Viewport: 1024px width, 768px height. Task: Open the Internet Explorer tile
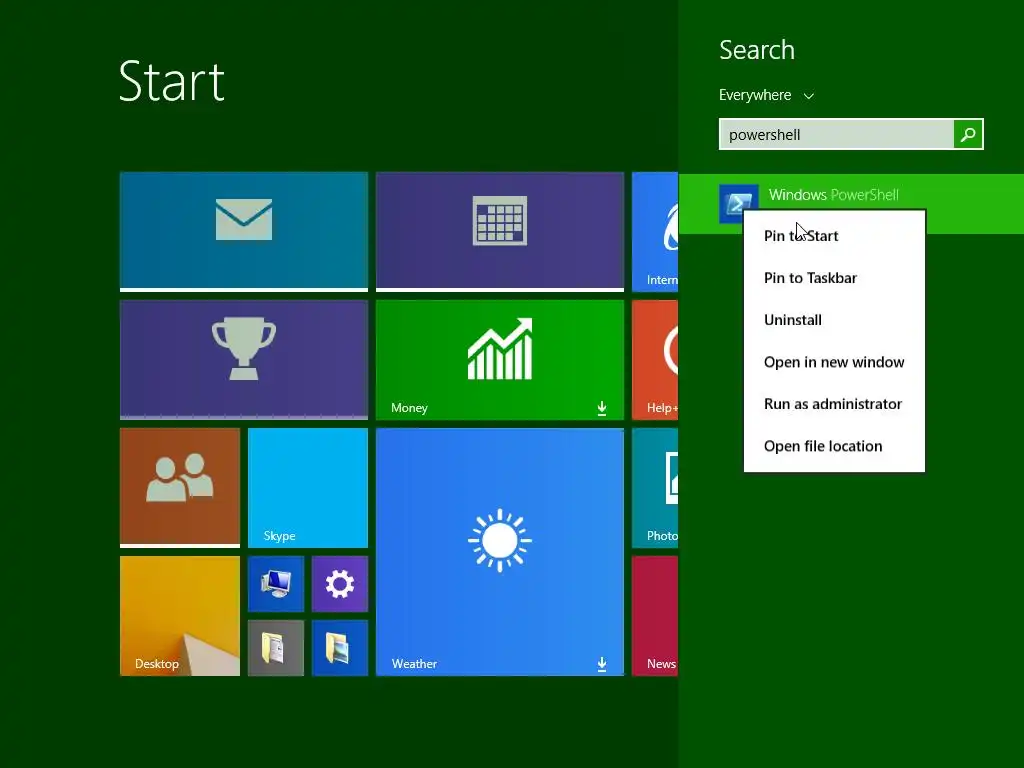(655, 231)
